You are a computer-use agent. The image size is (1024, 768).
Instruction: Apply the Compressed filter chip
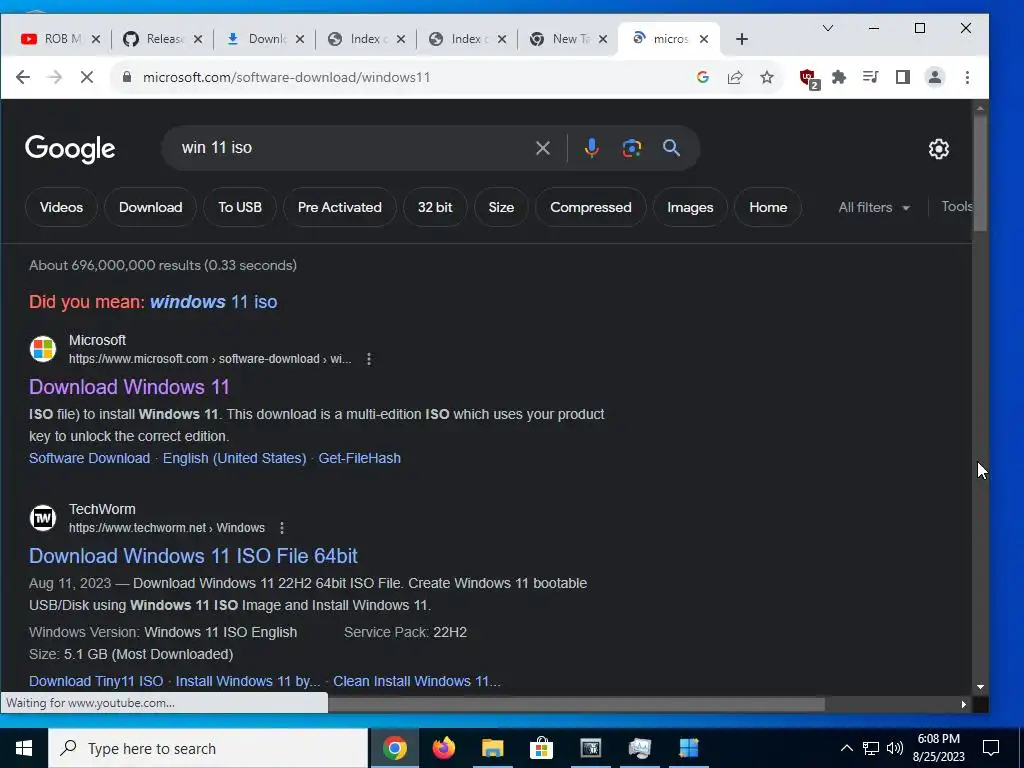pos(590,207)
